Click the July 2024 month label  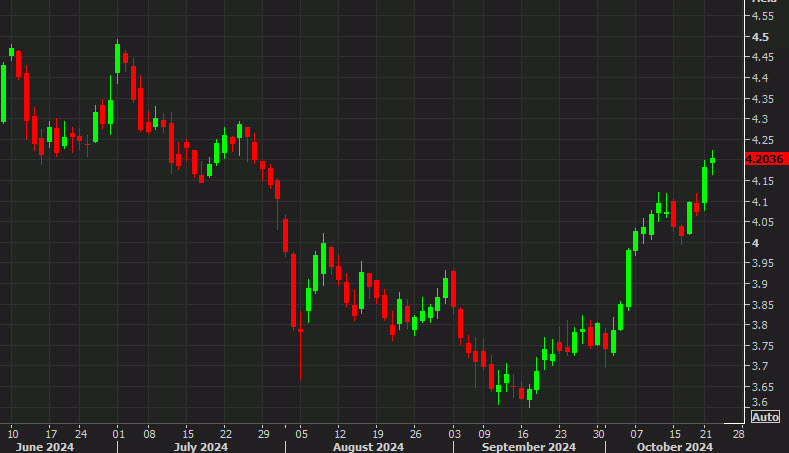point(200,447)
